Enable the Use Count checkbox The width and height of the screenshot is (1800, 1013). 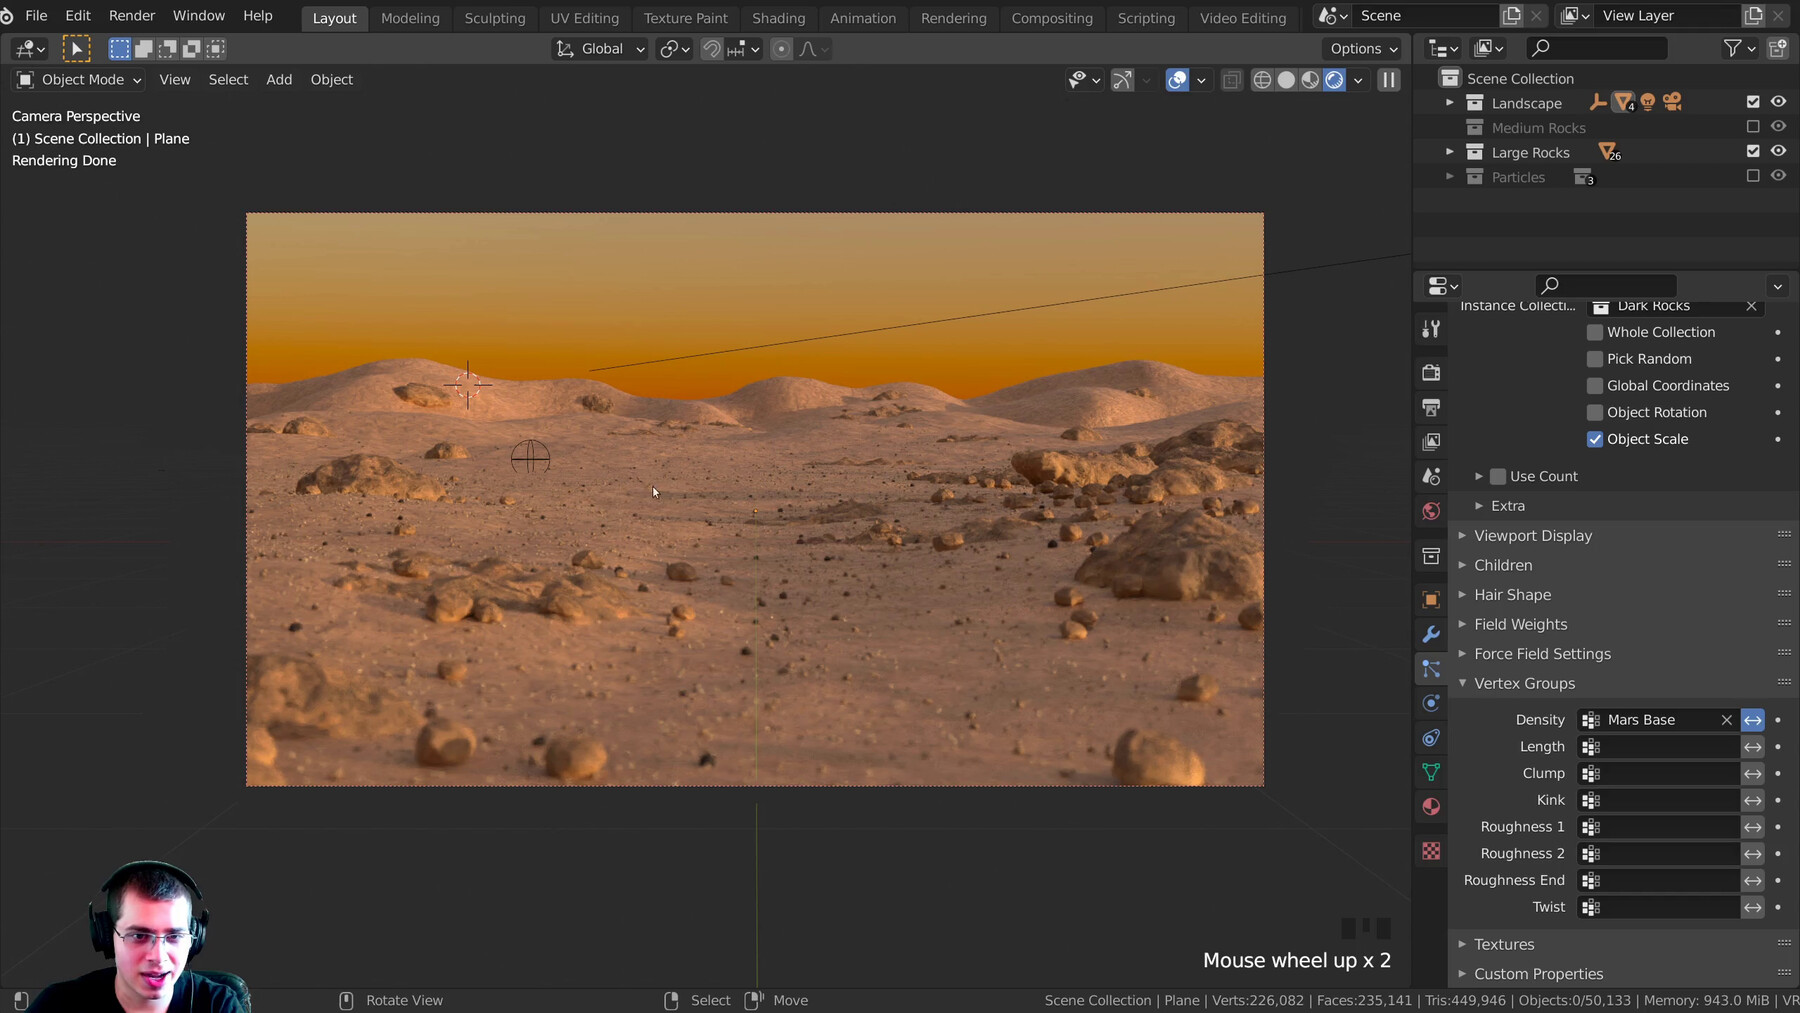coord(1498,477)
